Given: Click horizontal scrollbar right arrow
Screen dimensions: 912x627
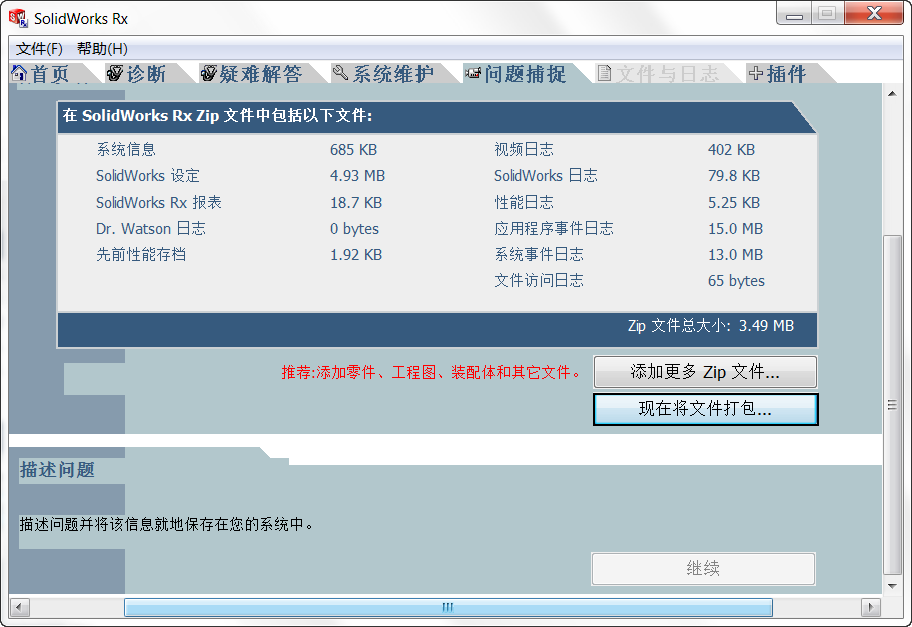Looking at the screenshot, I should [871, 608].
